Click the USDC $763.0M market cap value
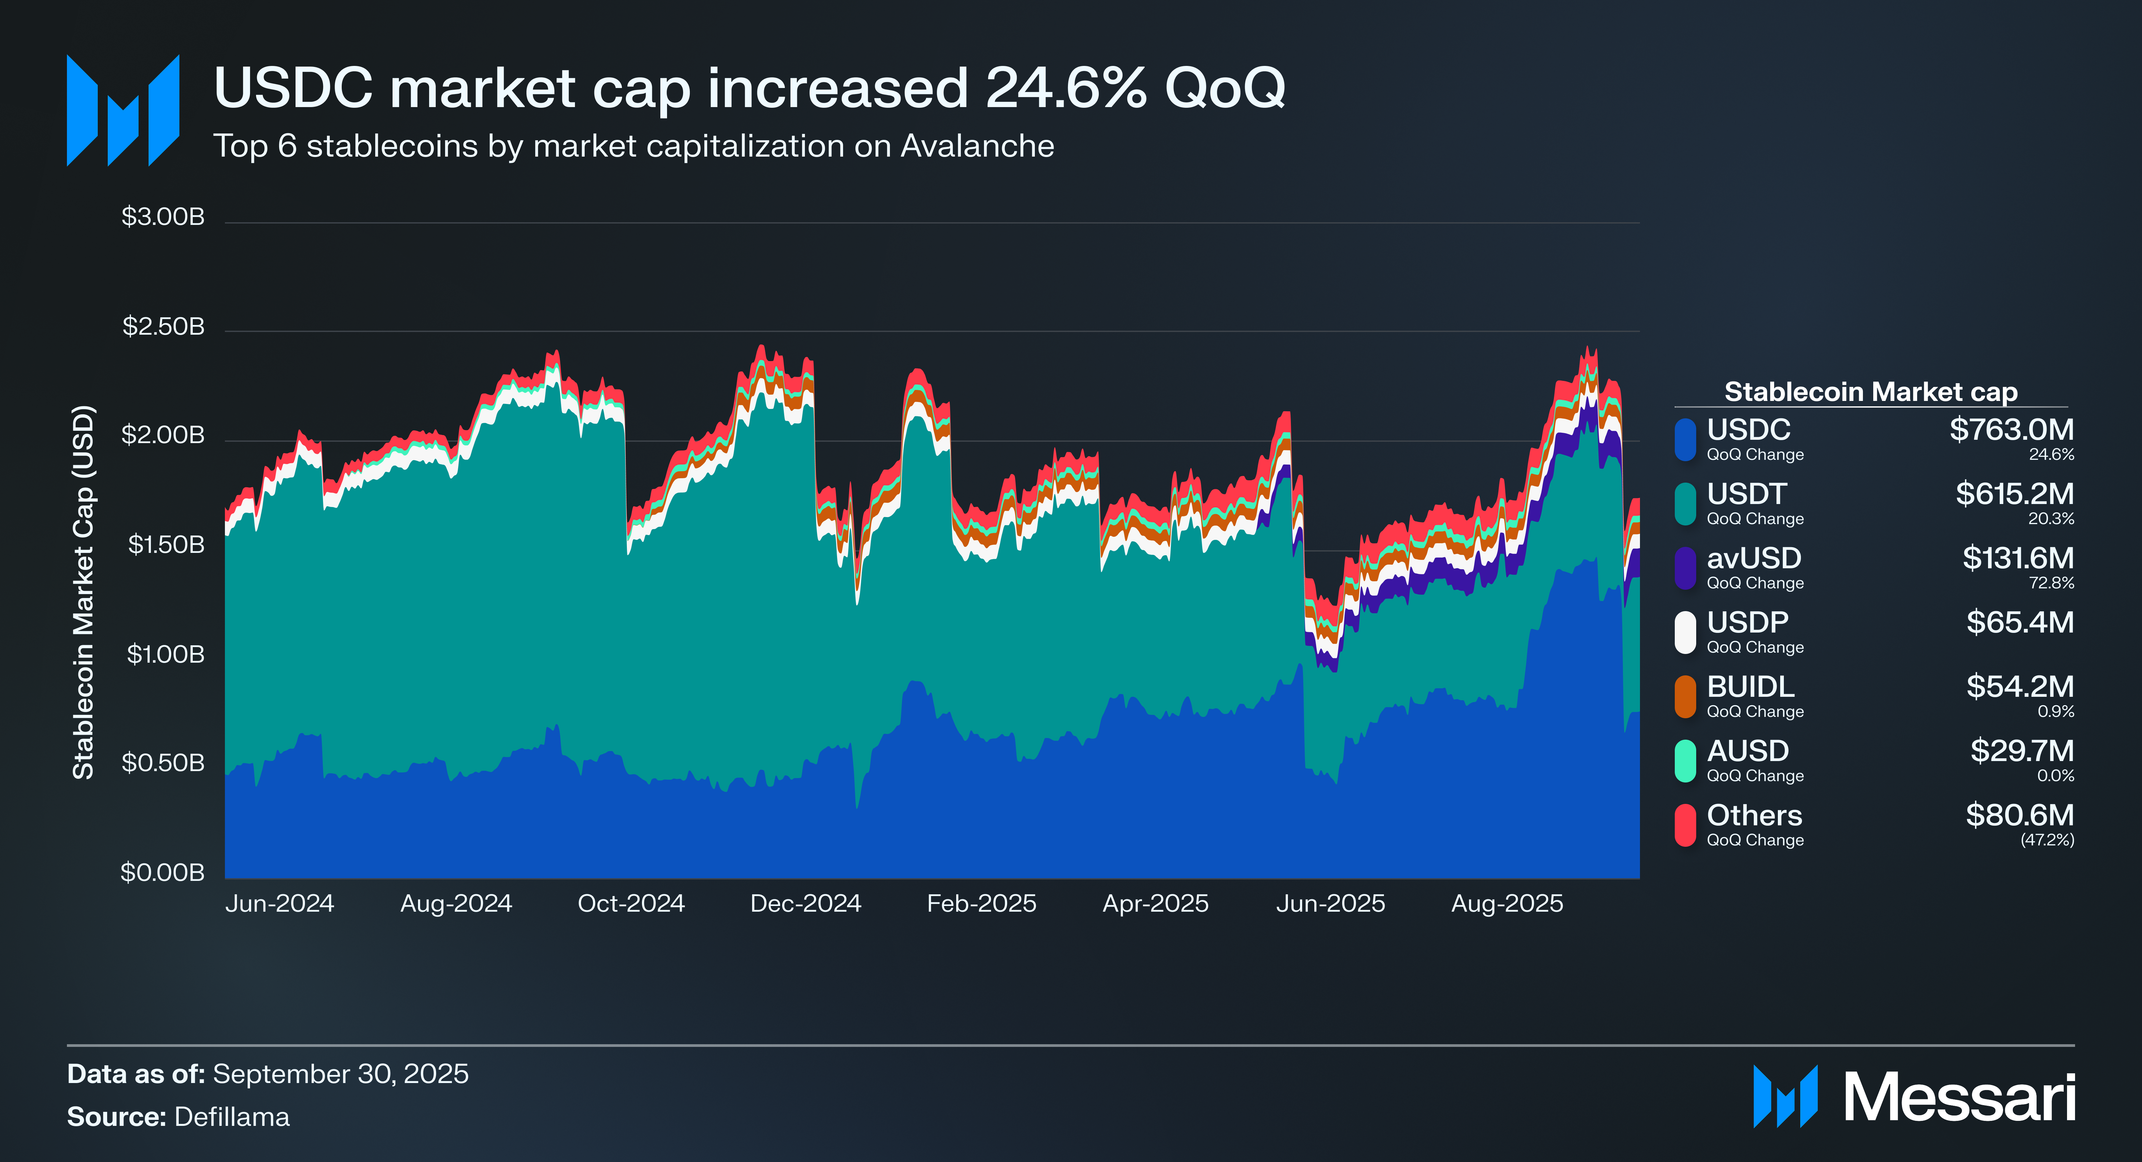Image resolution: width=2142 pixels, height=1162 pixels. point(2011,430)
